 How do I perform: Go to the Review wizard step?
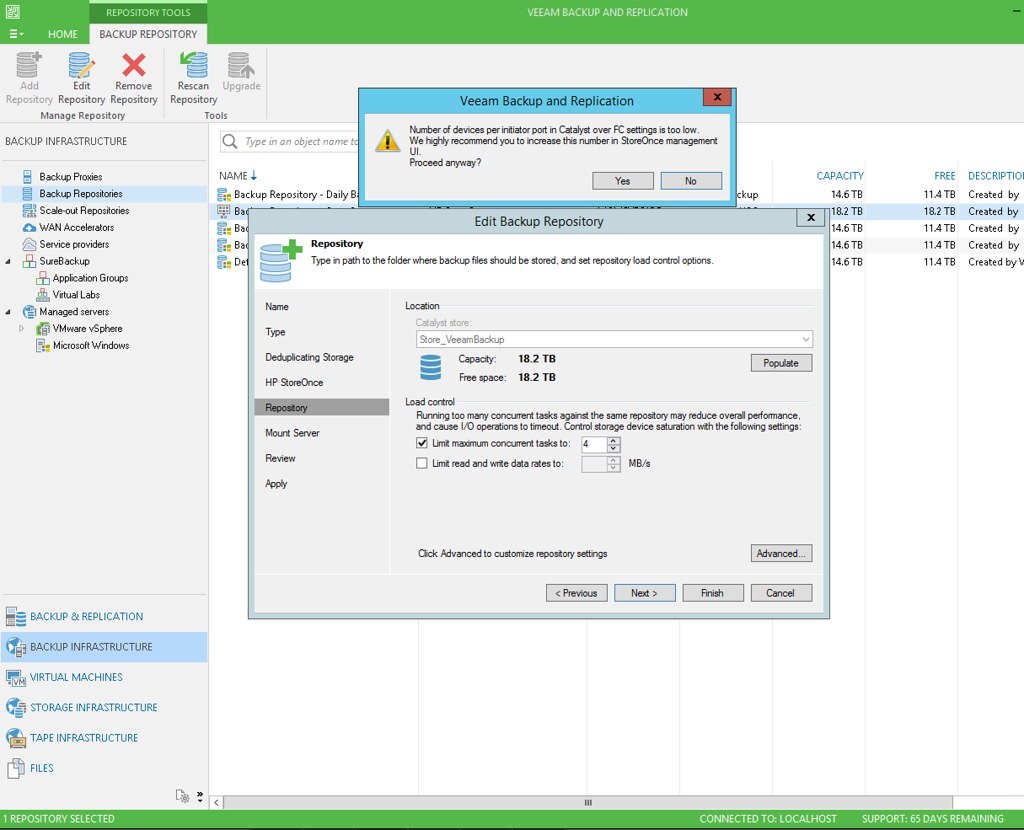(280, 458)
